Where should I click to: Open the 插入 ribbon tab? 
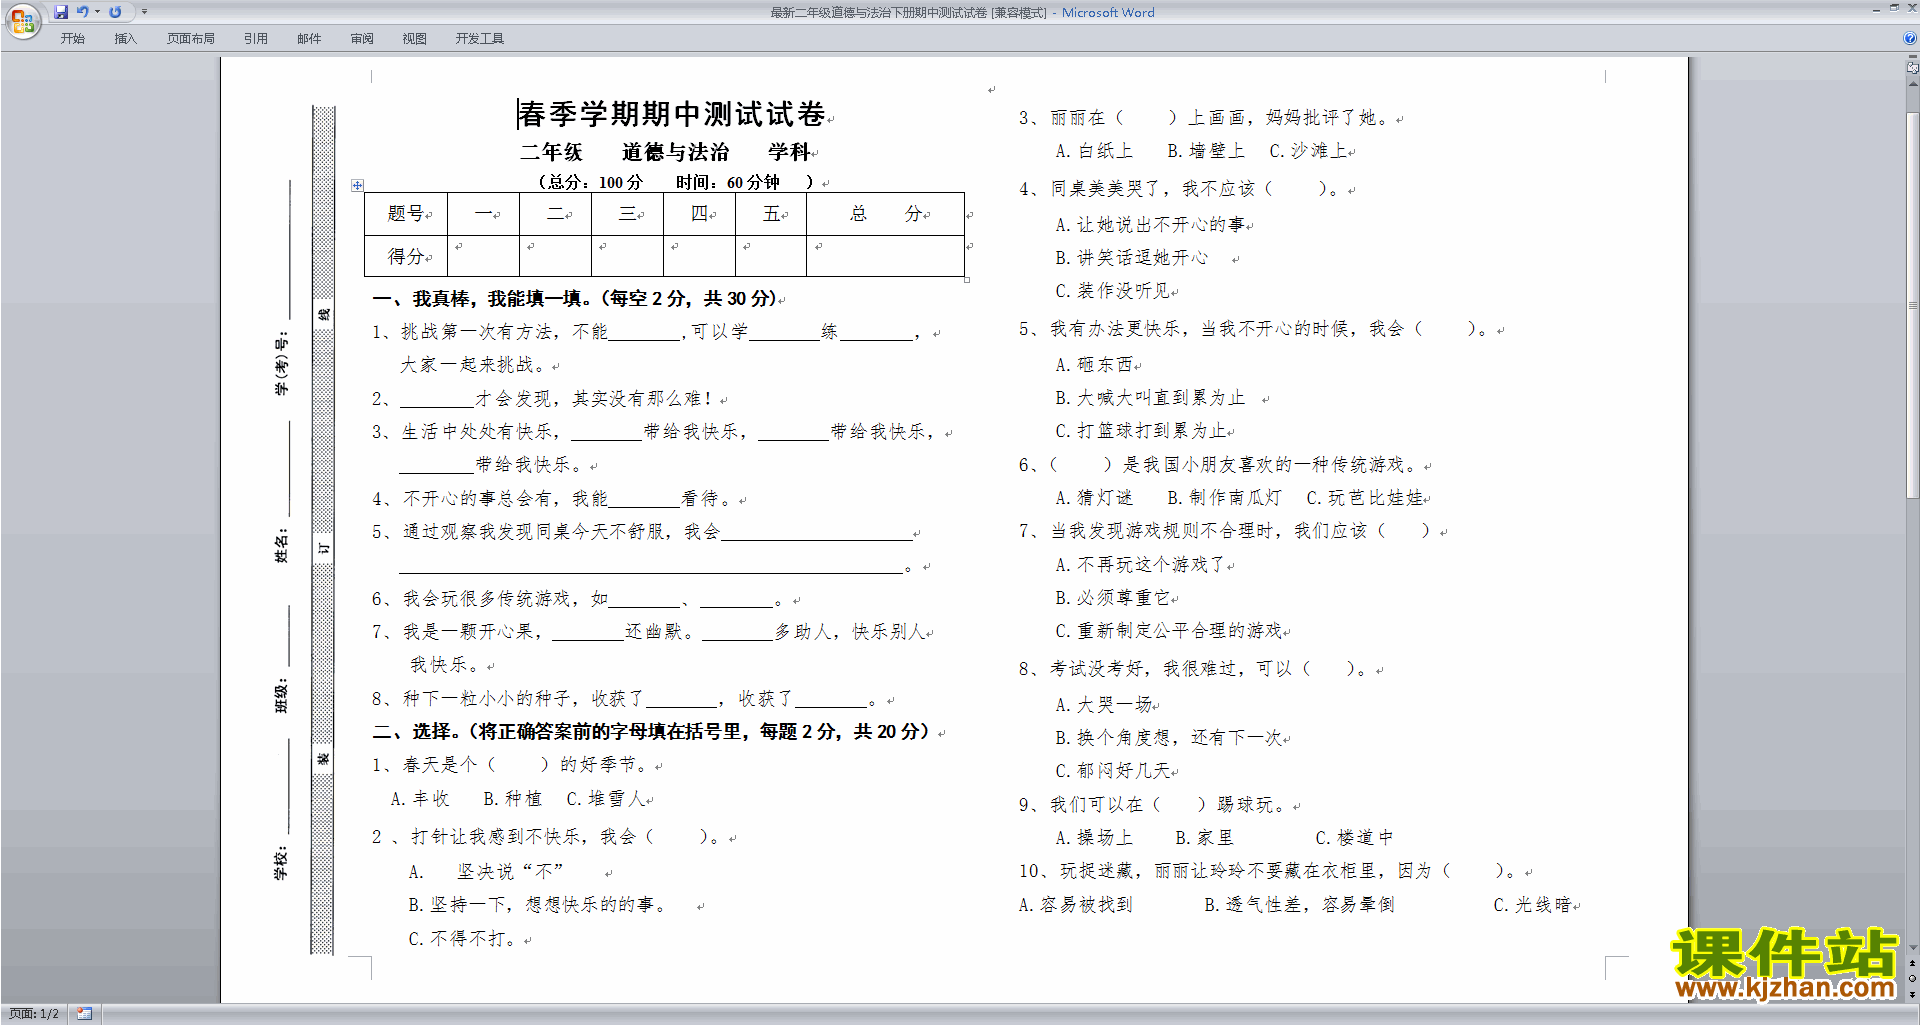pos(125,38)
